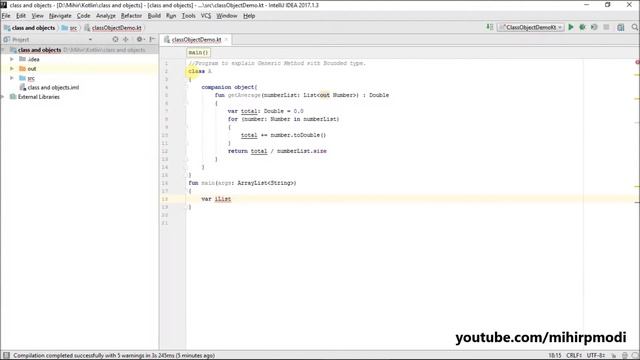640x360 pixels.
Task: Open the Hector inspections icon
Action: (625, 356)
